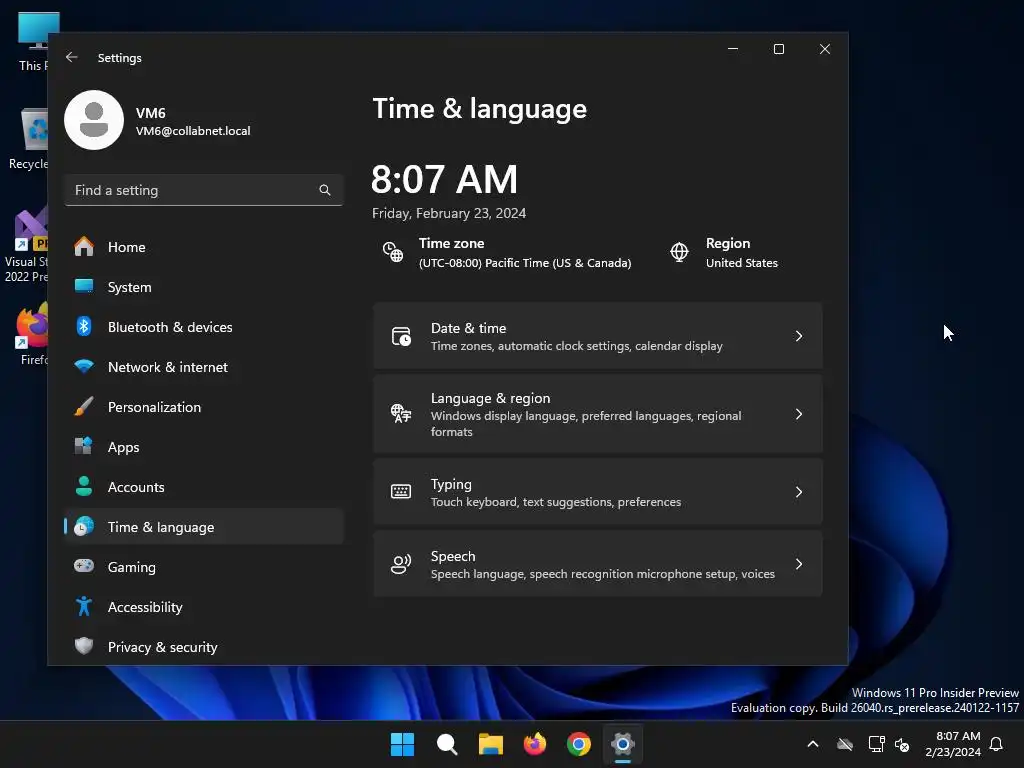This screenshot has width=1024, height=768.
Task: Click the Region globe icon
Action: (x=679, y=252)
